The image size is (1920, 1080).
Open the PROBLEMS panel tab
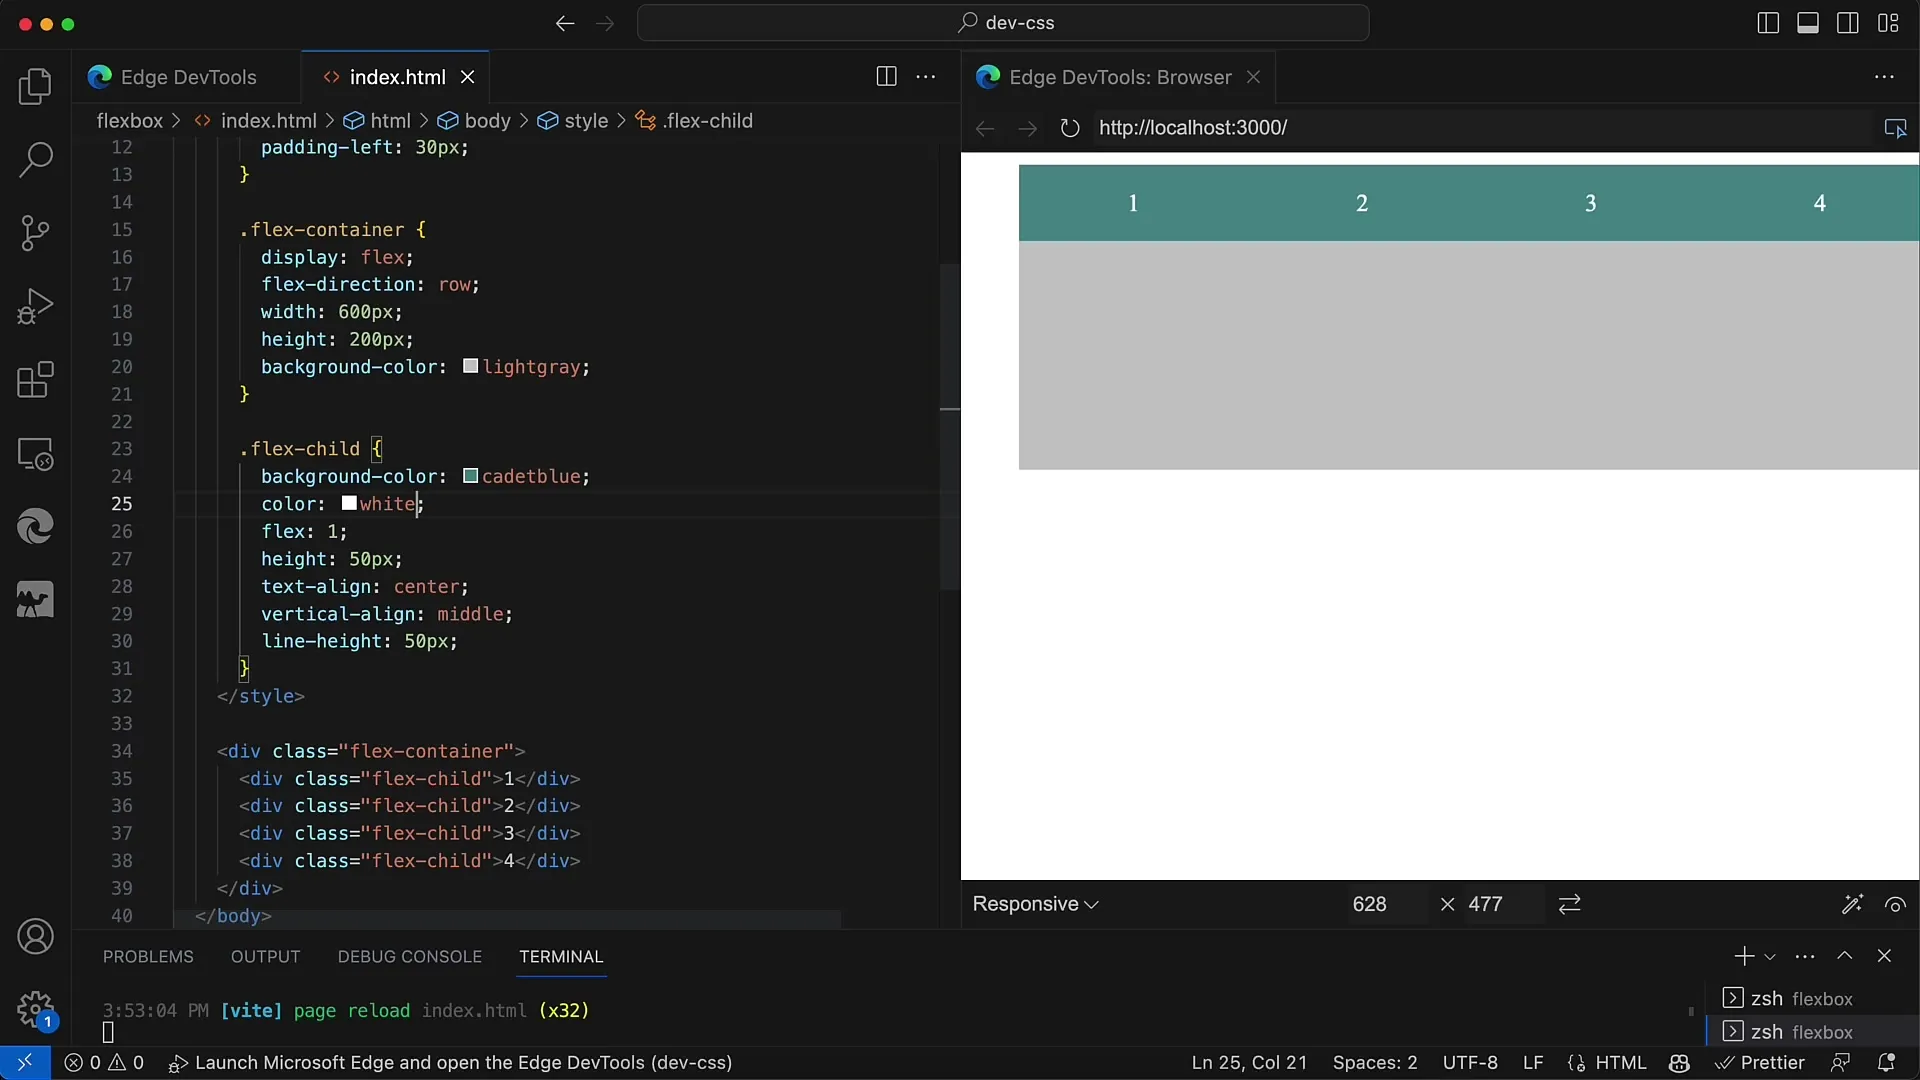(x=148, y=957)
